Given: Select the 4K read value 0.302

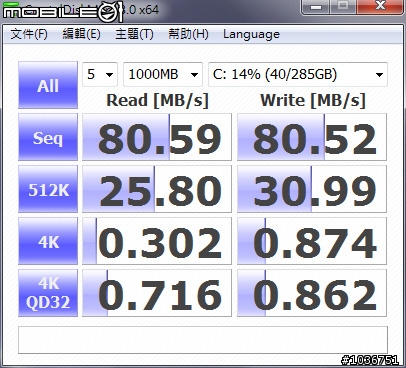Looking at the screenshot, I should pyautogui.click(x=157, y=241).
